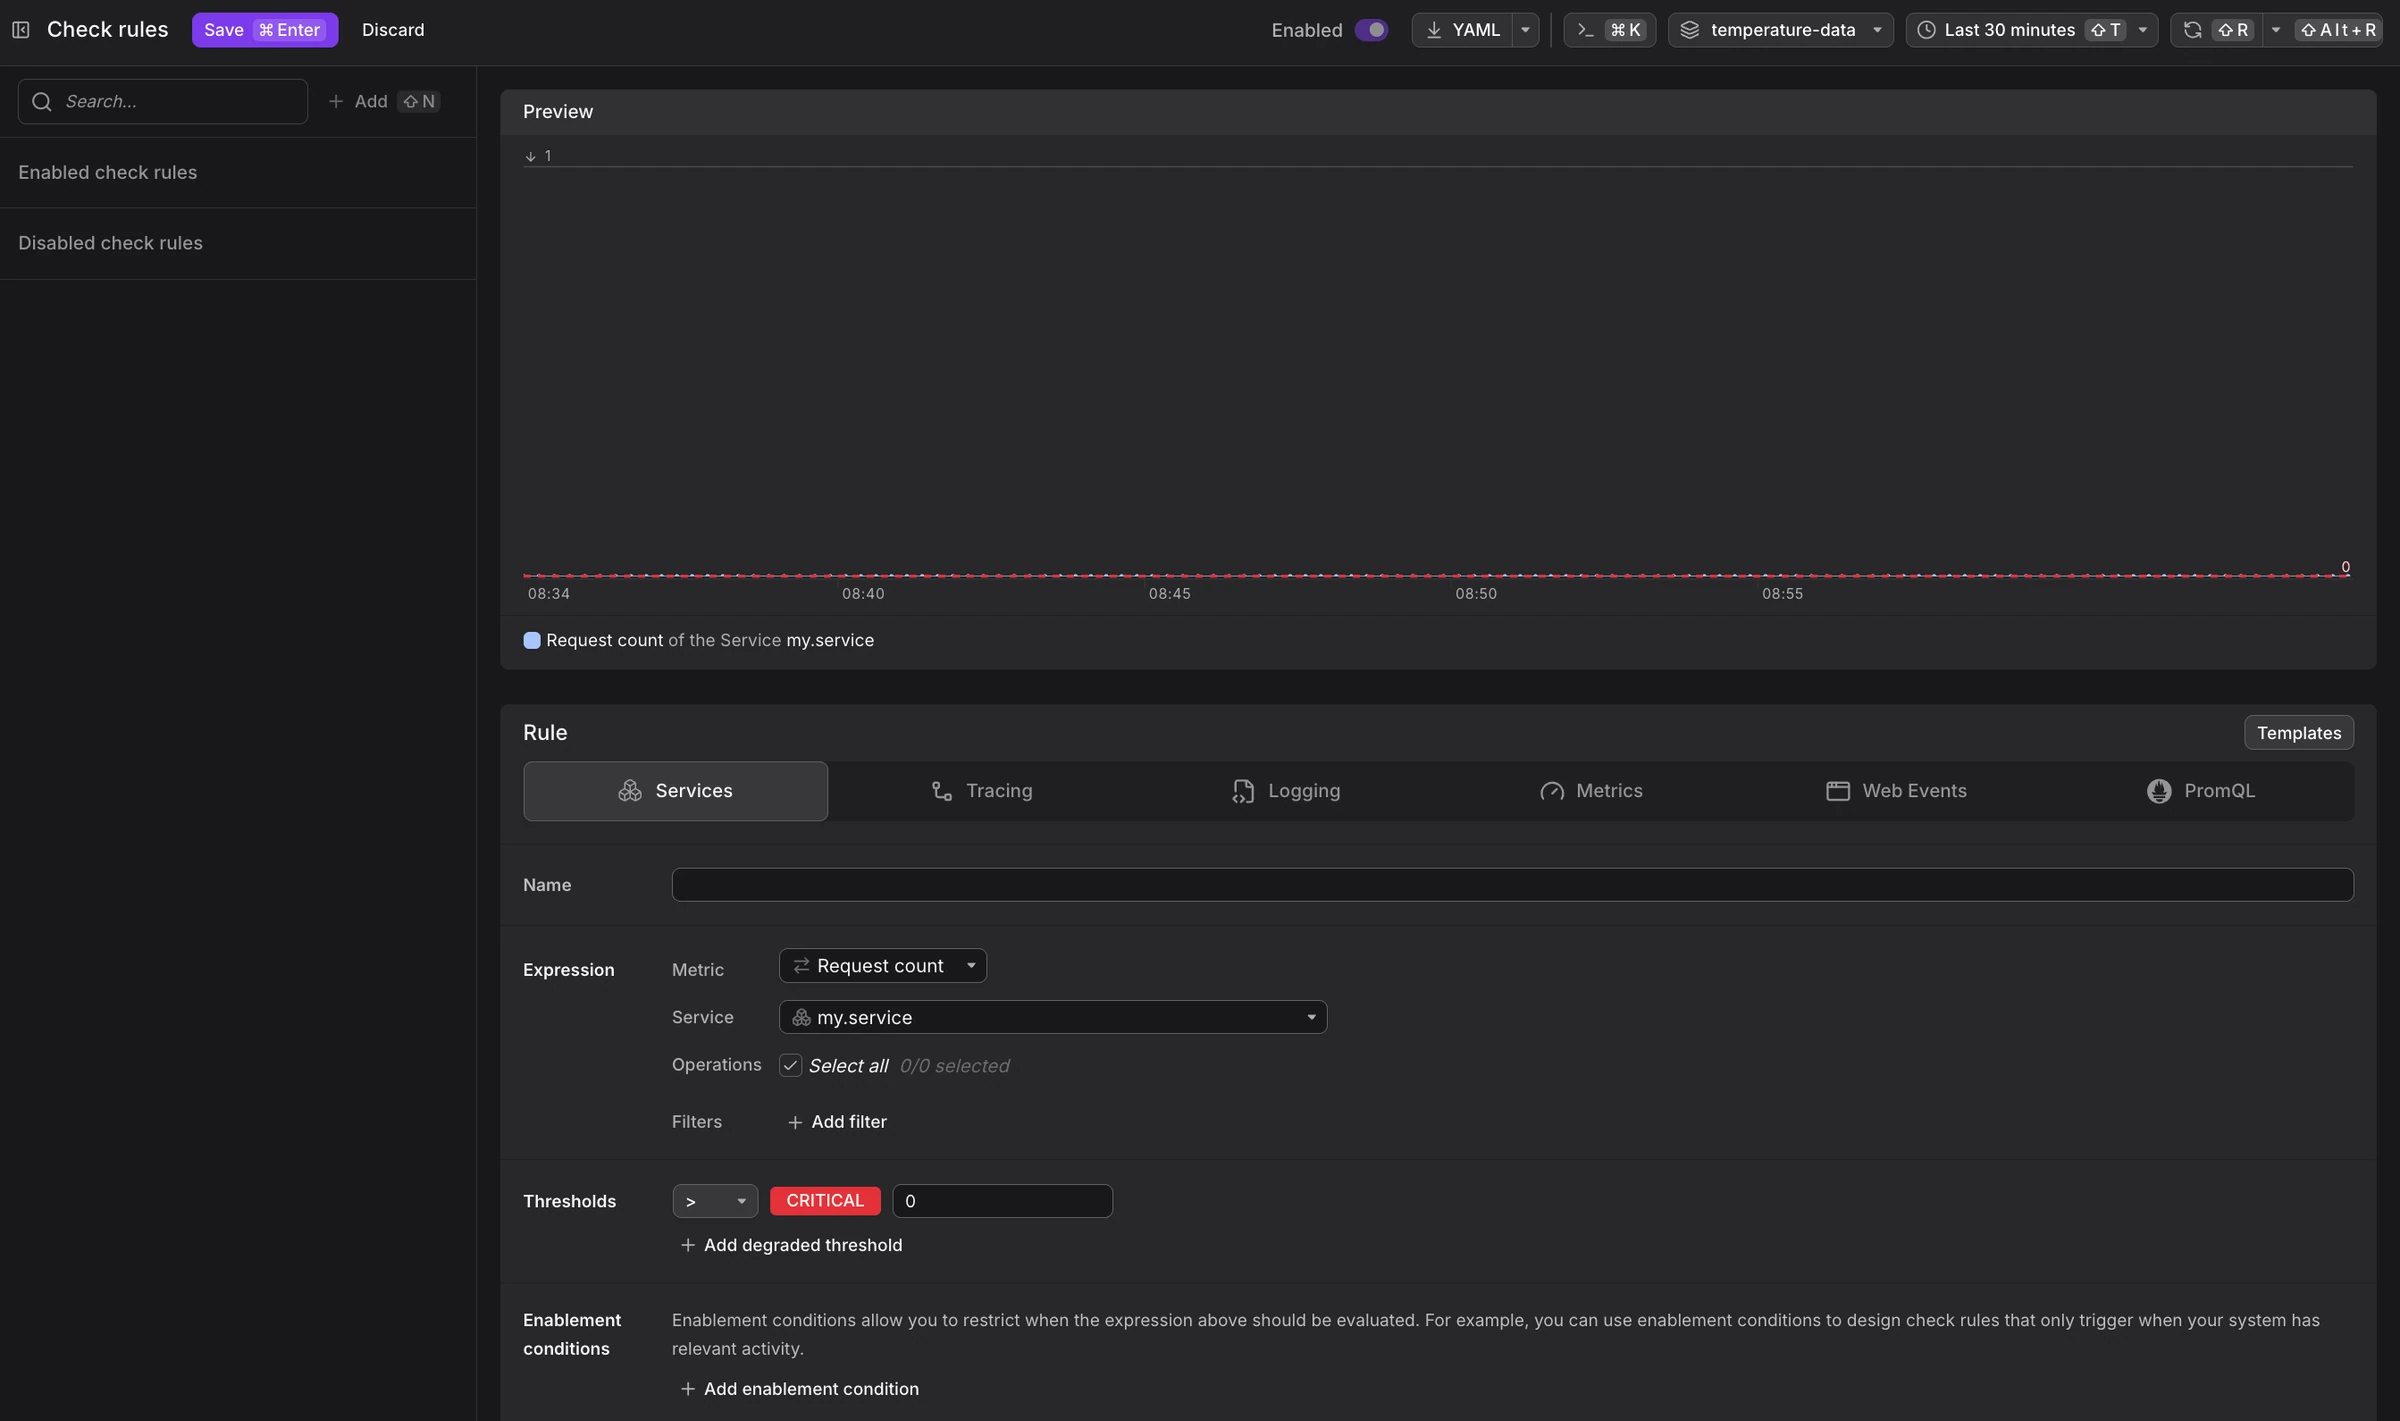This screenshot has width=2400, height=1421.
Task: Click the plus icon for degraded threshold
Action: [x=688, y=1245]
